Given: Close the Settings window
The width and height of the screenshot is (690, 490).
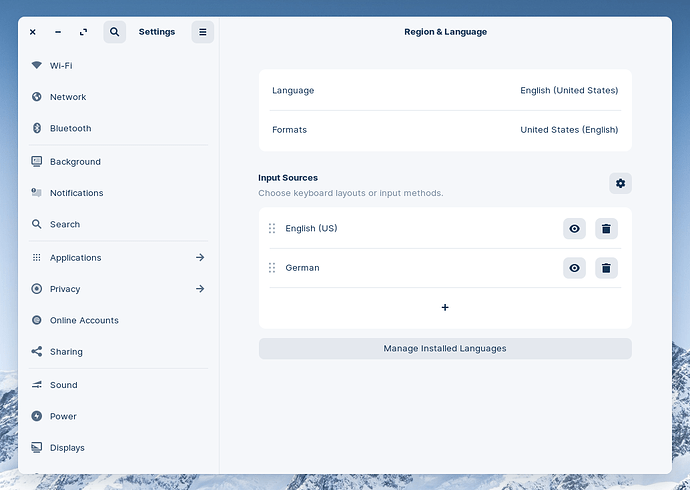Looking at the screenshot, I should click(33, 32).
